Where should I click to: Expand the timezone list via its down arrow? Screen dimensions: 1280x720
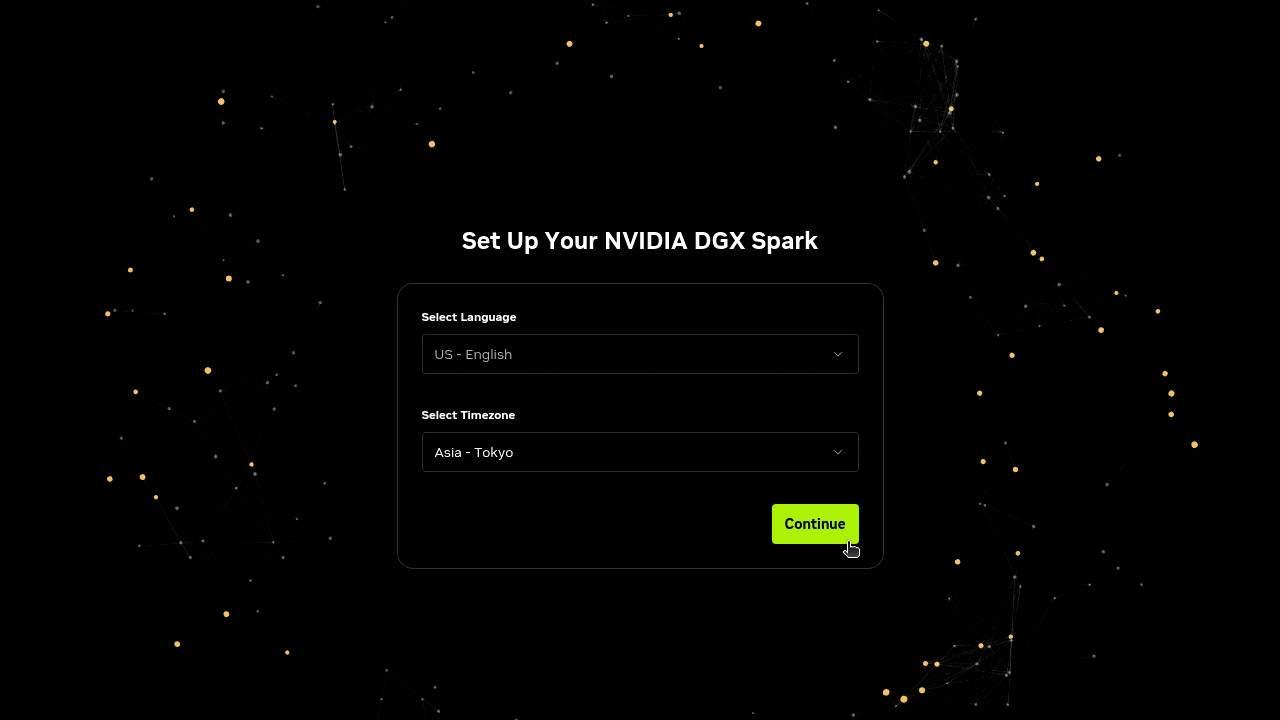838,452
